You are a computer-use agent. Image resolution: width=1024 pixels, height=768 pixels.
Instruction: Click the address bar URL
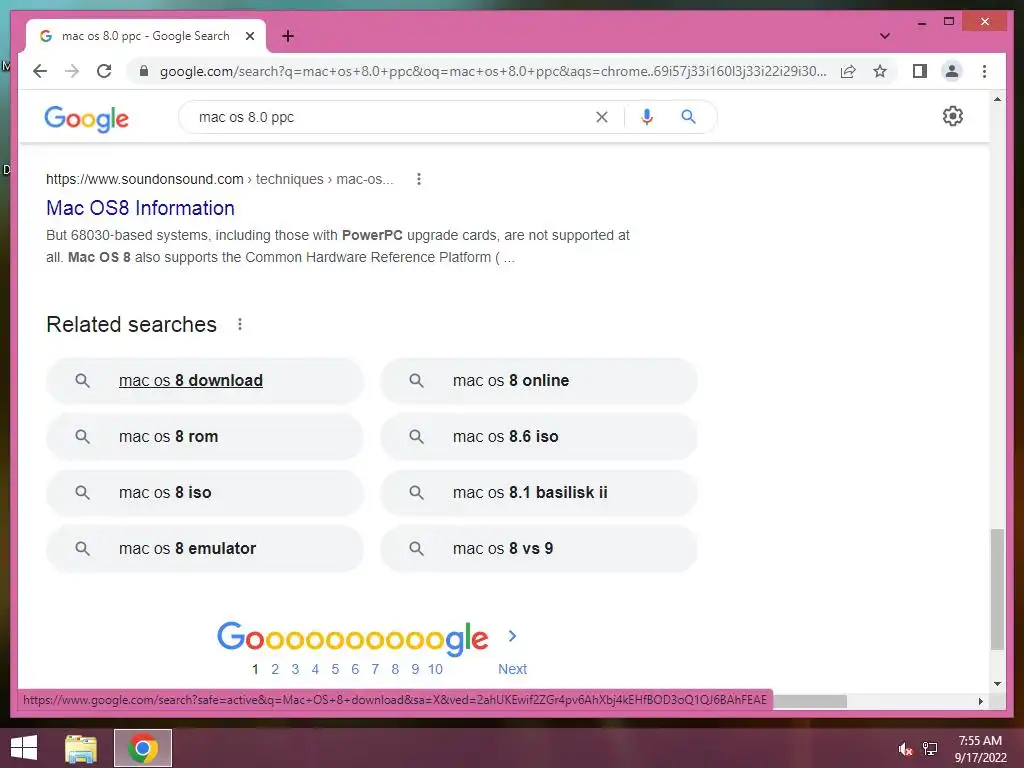[493, 71]
